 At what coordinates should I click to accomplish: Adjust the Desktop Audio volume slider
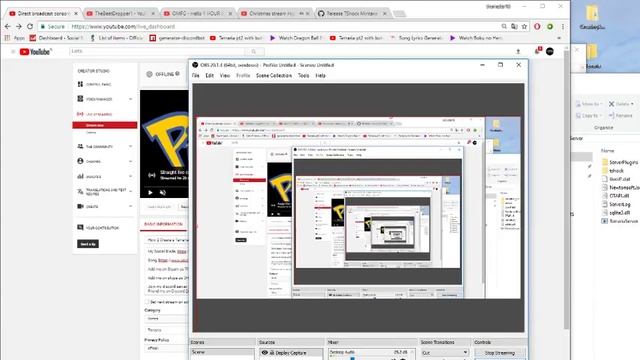(x=353, y=358)
